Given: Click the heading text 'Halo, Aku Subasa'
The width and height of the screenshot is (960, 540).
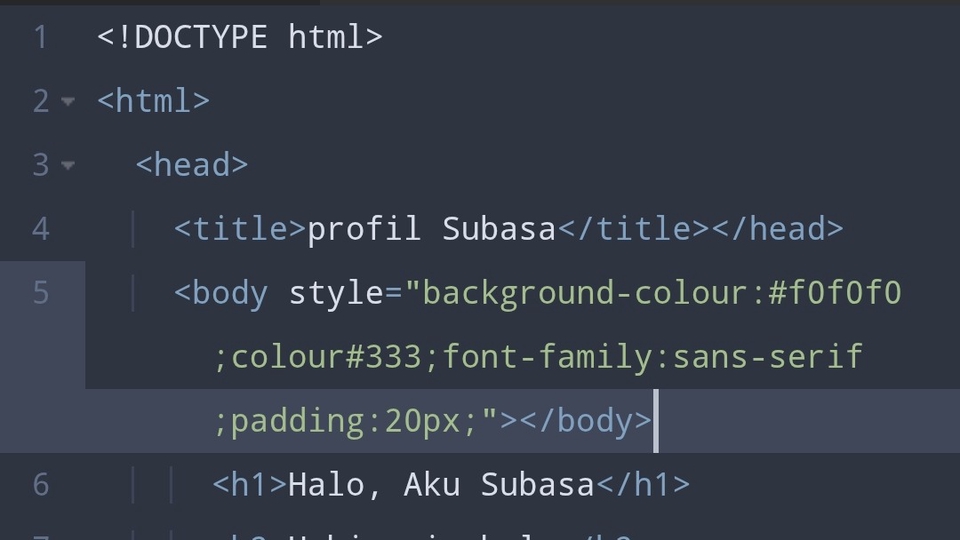Looking at the screenshot, I should click(441, 485).
